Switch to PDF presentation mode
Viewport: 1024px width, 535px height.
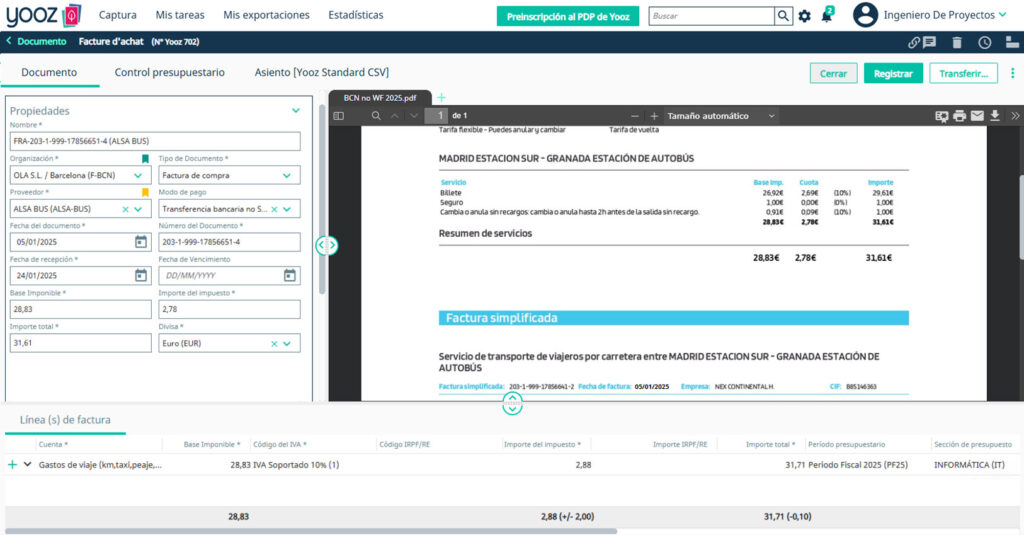[x=941, y=116]
